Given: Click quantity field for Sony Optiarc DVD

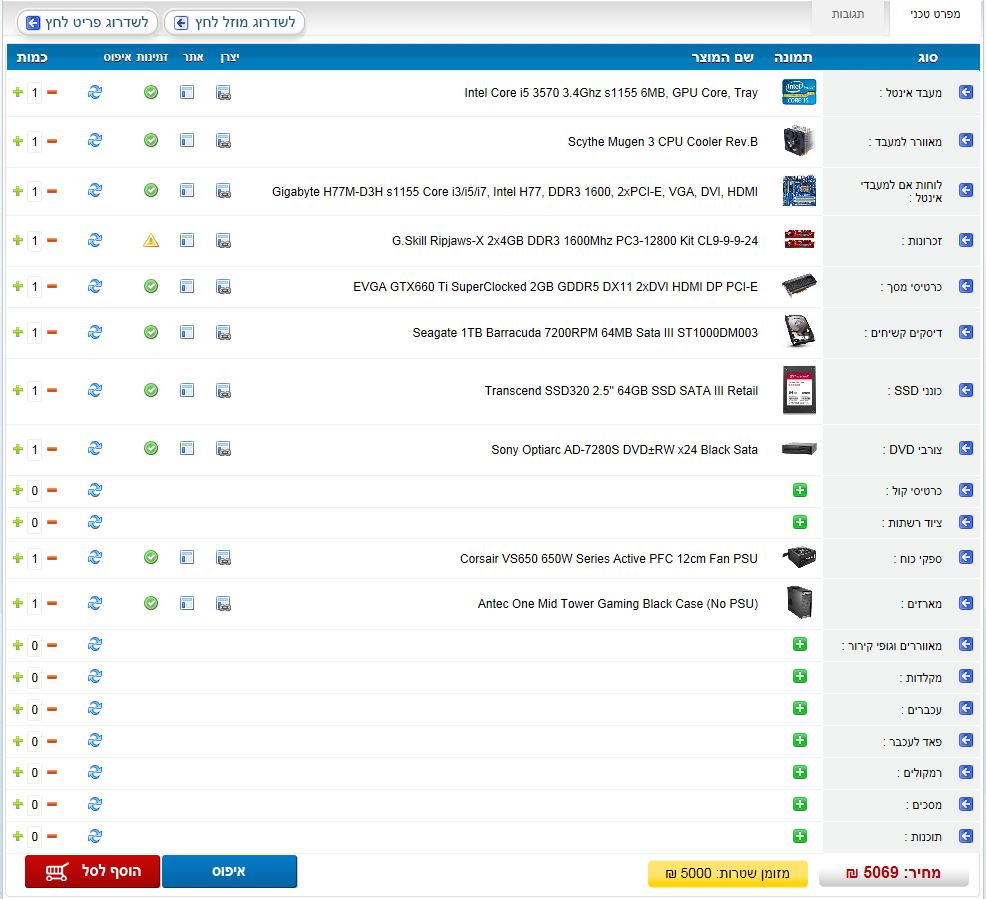Looking at the screenshot, I should [x=34, y=449].
